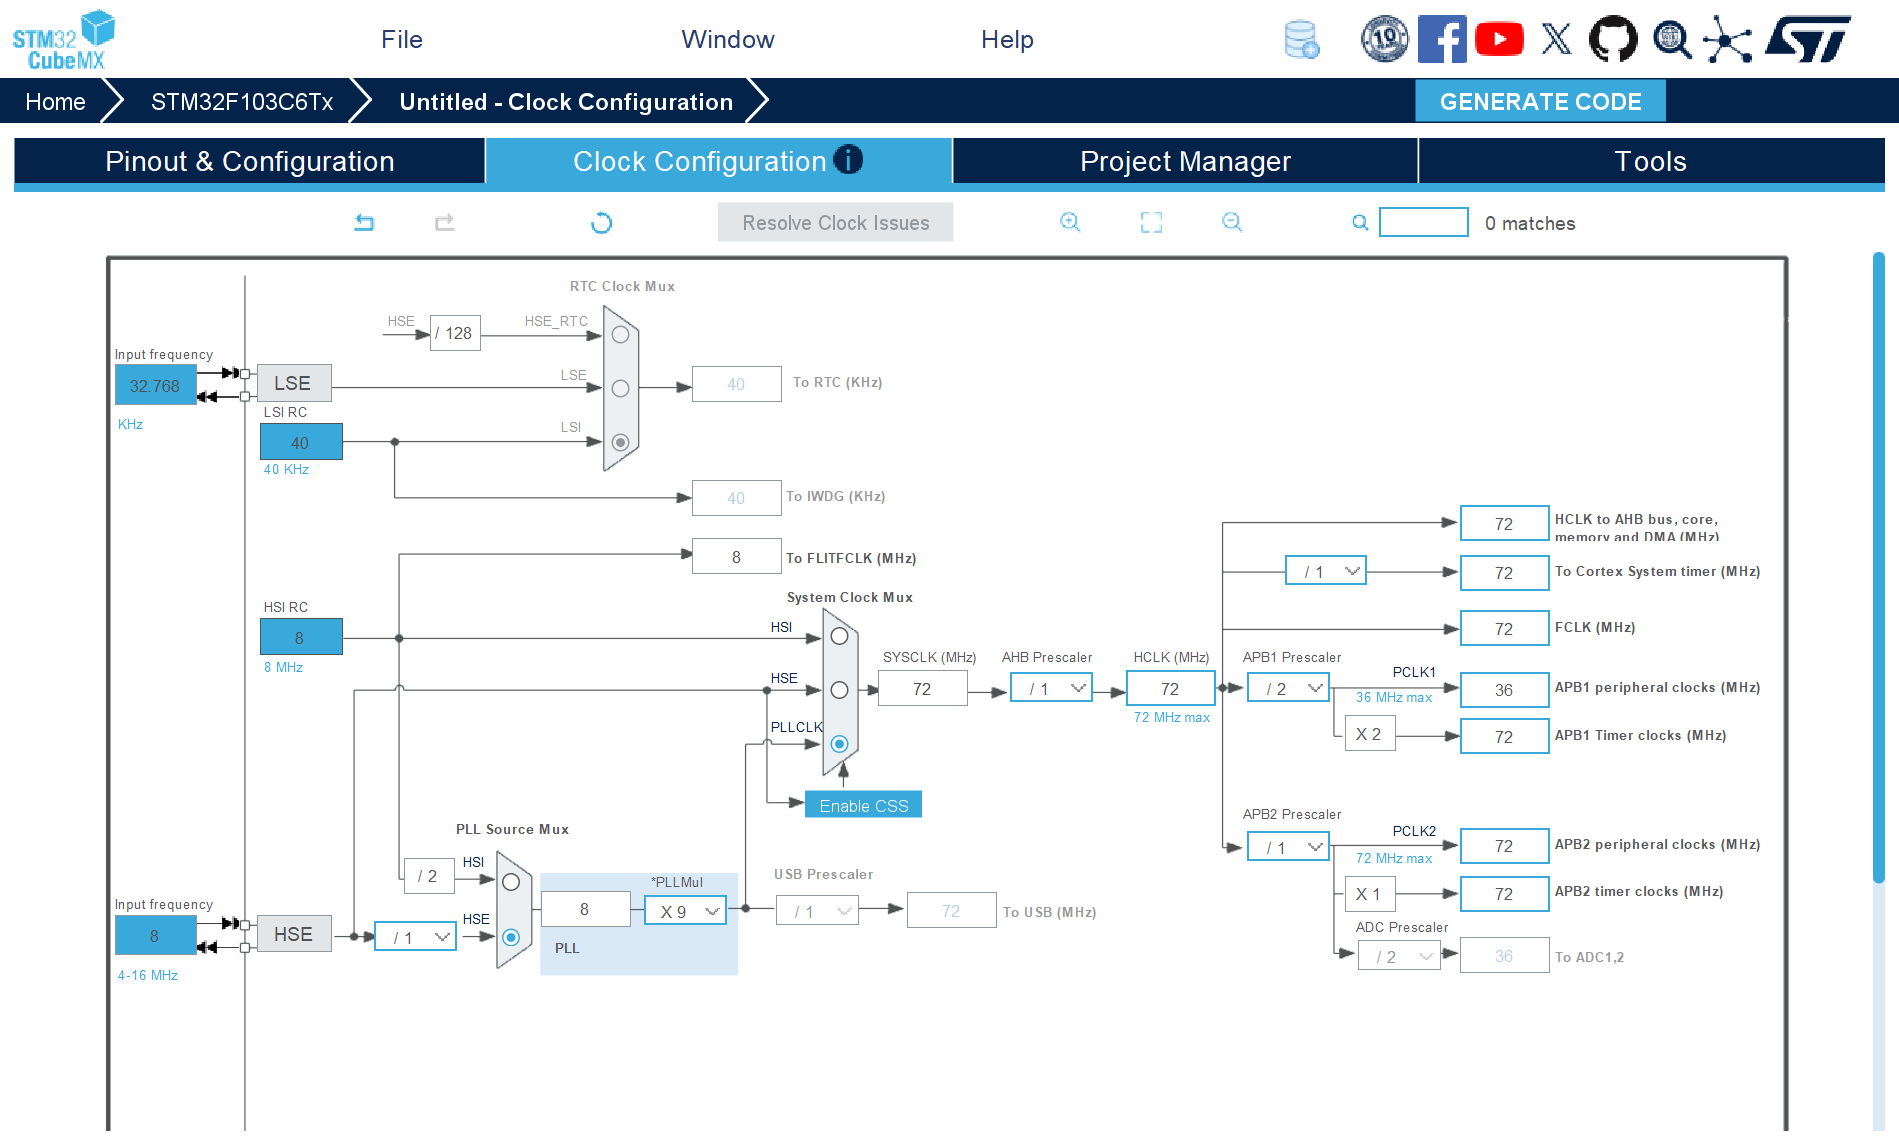Image resolution: width=1899 pixels, height=1145 pixels.
Task: Click the STM32CubeMX logo
Action: pyautogui.click(x=63, y=40)
